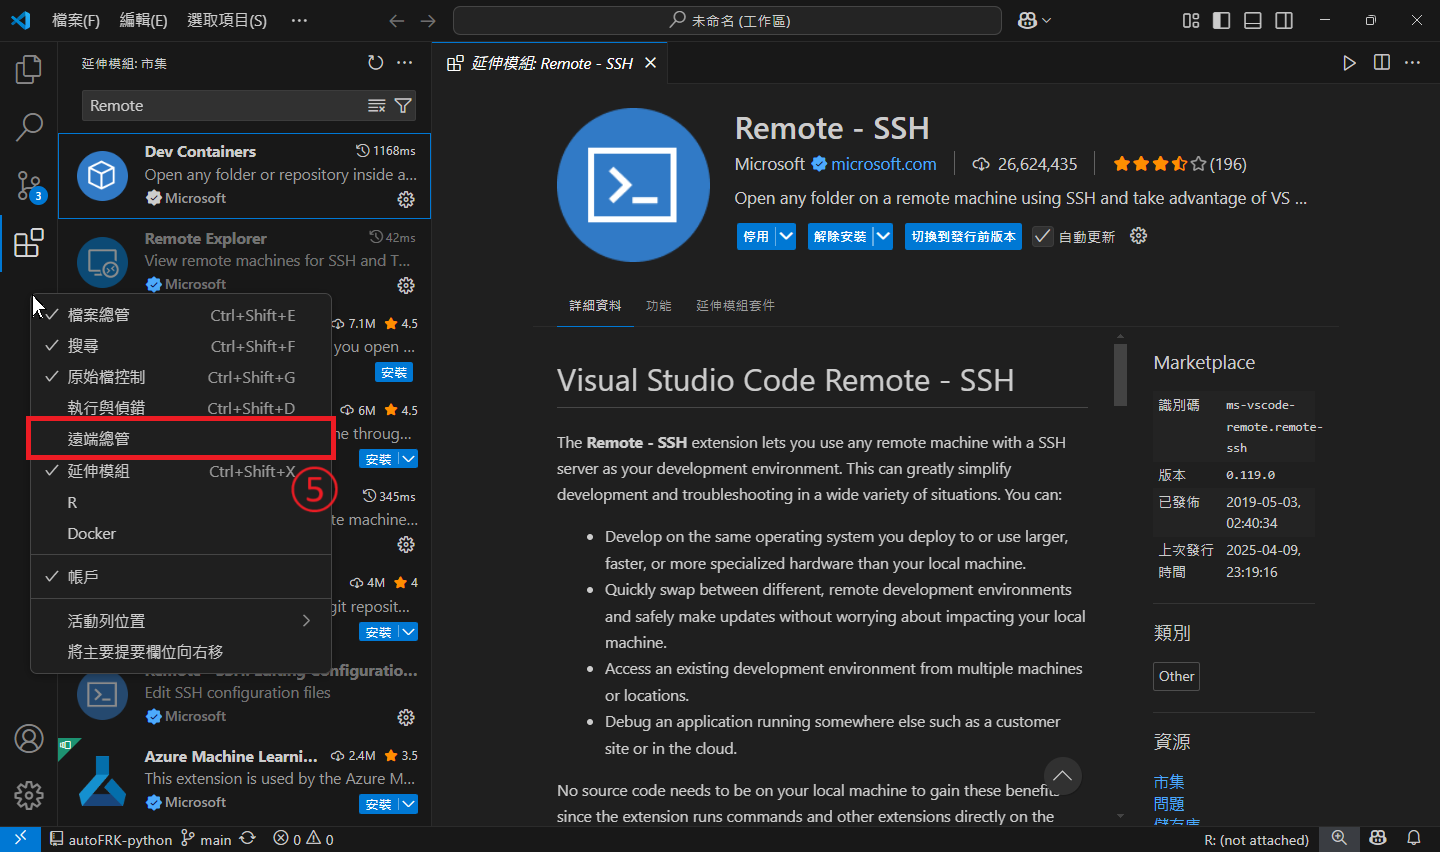Viewport: 1440px width, 852px height.
Task: Open Extensions view in activity bar
Action: [29, 243]
